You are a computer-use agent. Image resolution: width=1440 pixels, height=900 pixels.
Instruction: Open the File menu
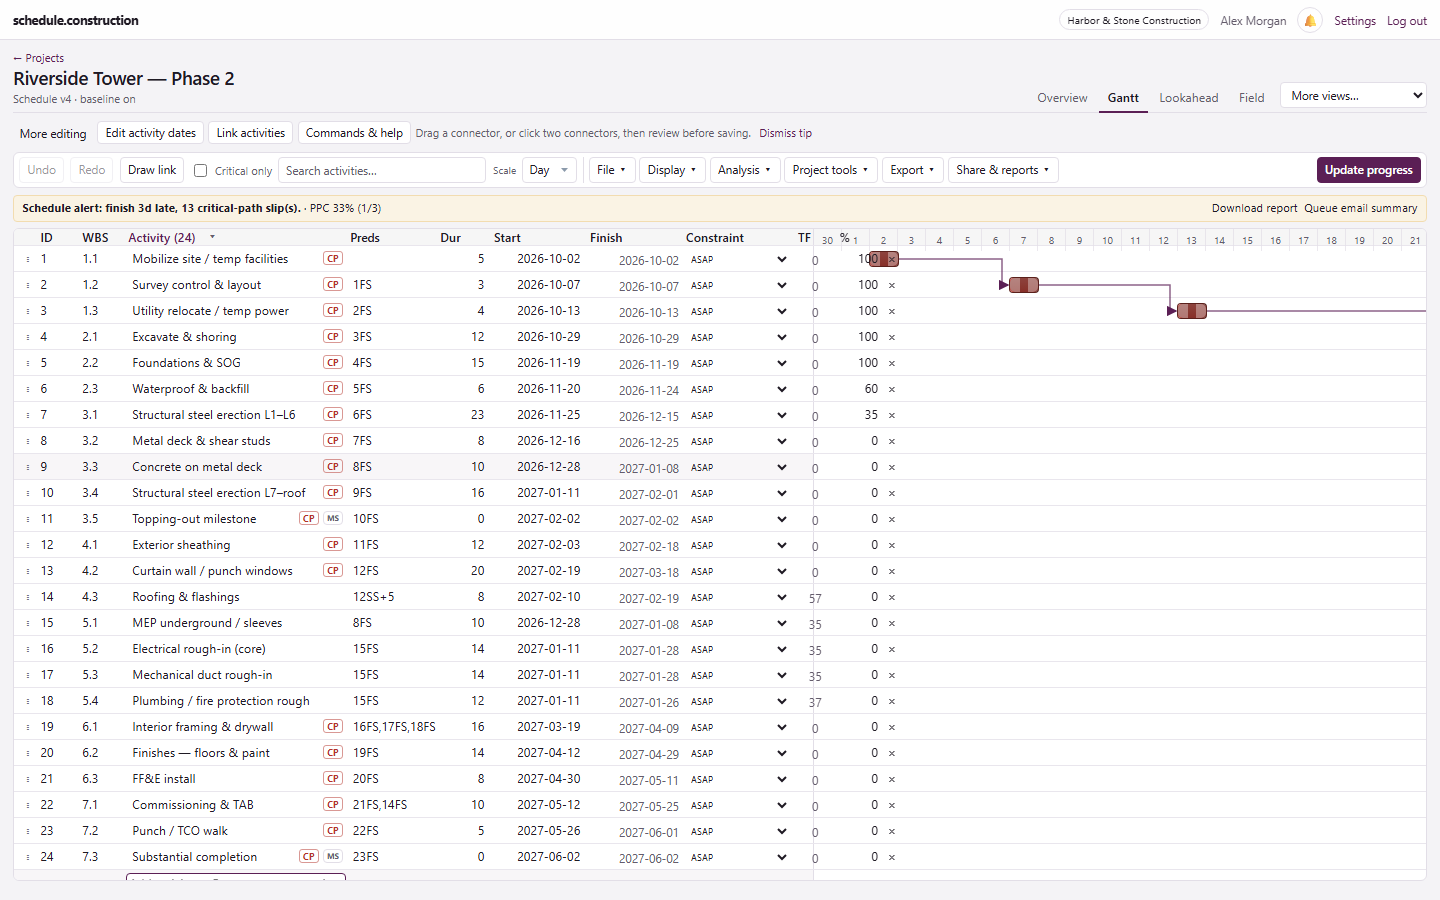coord(611,170)
